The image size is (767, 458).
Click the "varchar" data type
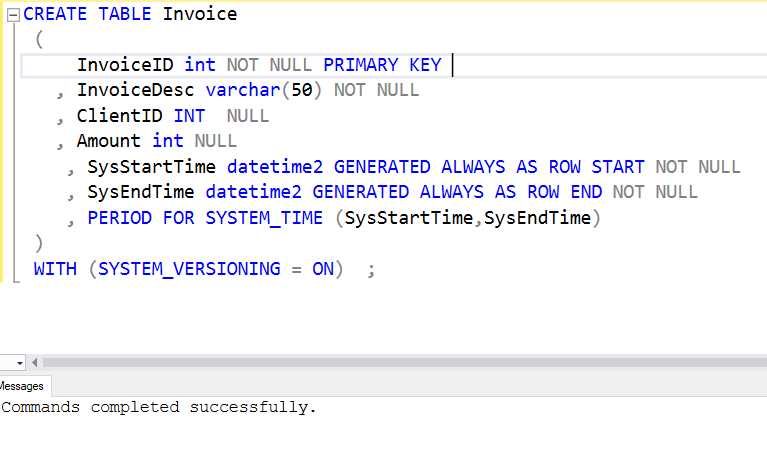(x=243, y=90)
